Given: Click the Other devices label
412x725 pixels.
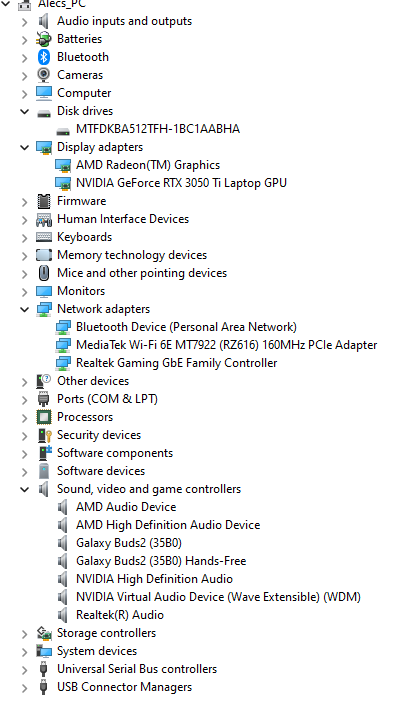Looking at the screenshot, I should pyautogui.click(x=93, y=381).
